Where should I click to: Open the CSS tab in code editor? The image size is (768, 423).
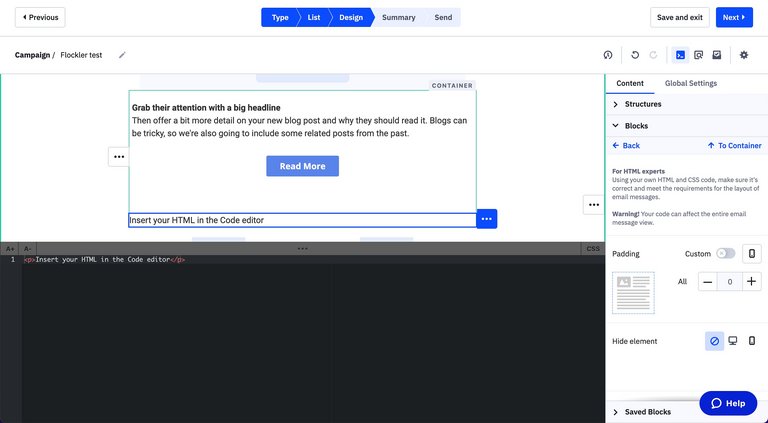point(593,249)
